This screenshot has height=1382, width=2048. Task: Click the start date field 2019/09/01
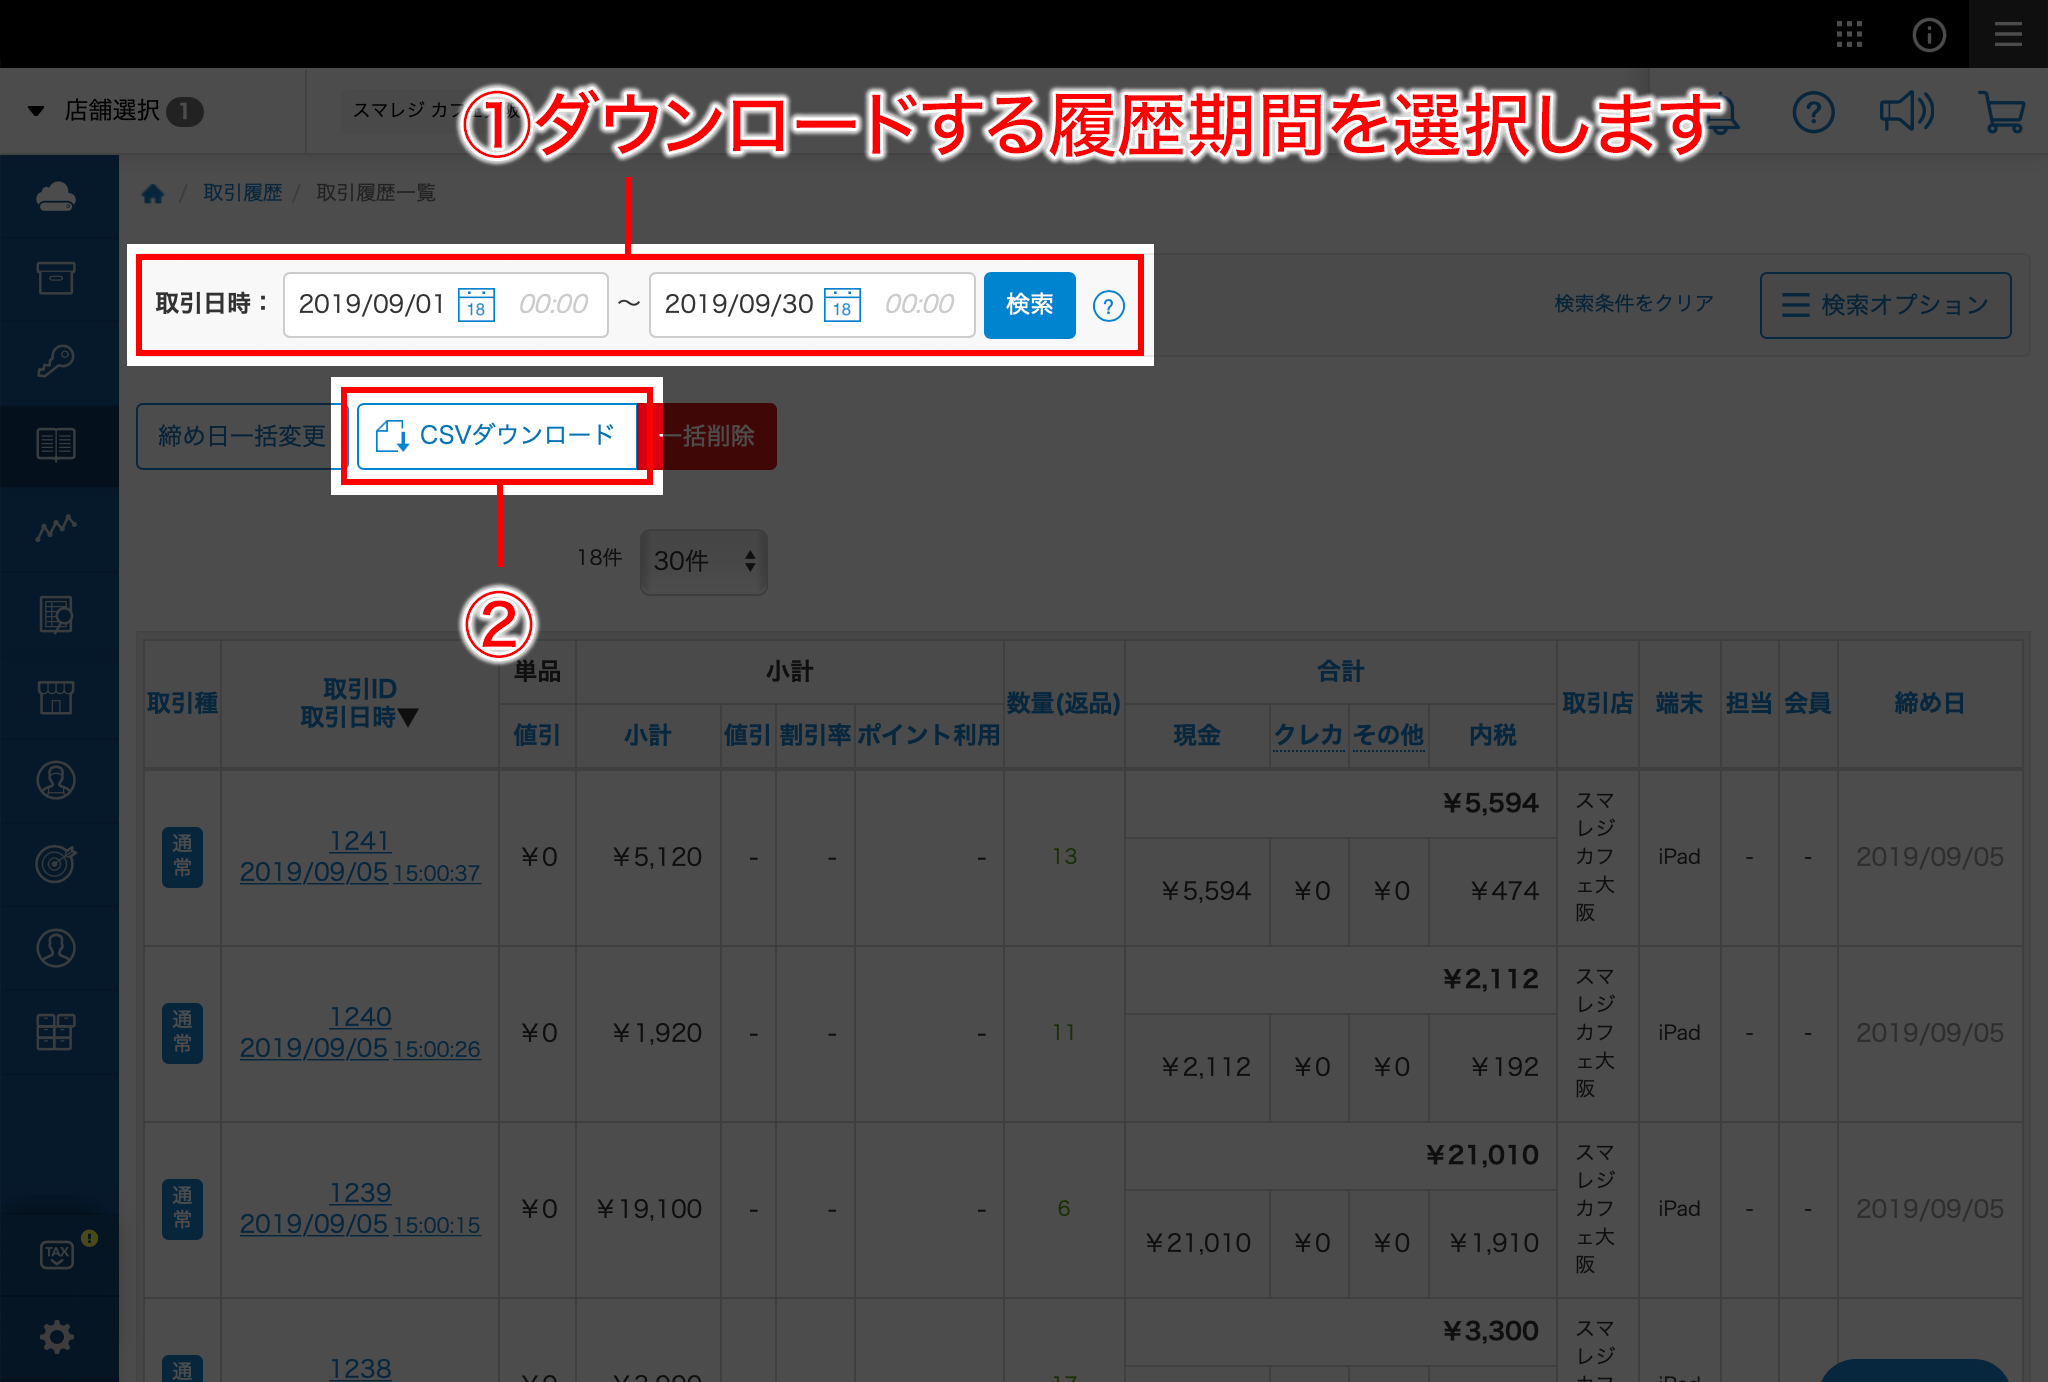coord(371,304)
